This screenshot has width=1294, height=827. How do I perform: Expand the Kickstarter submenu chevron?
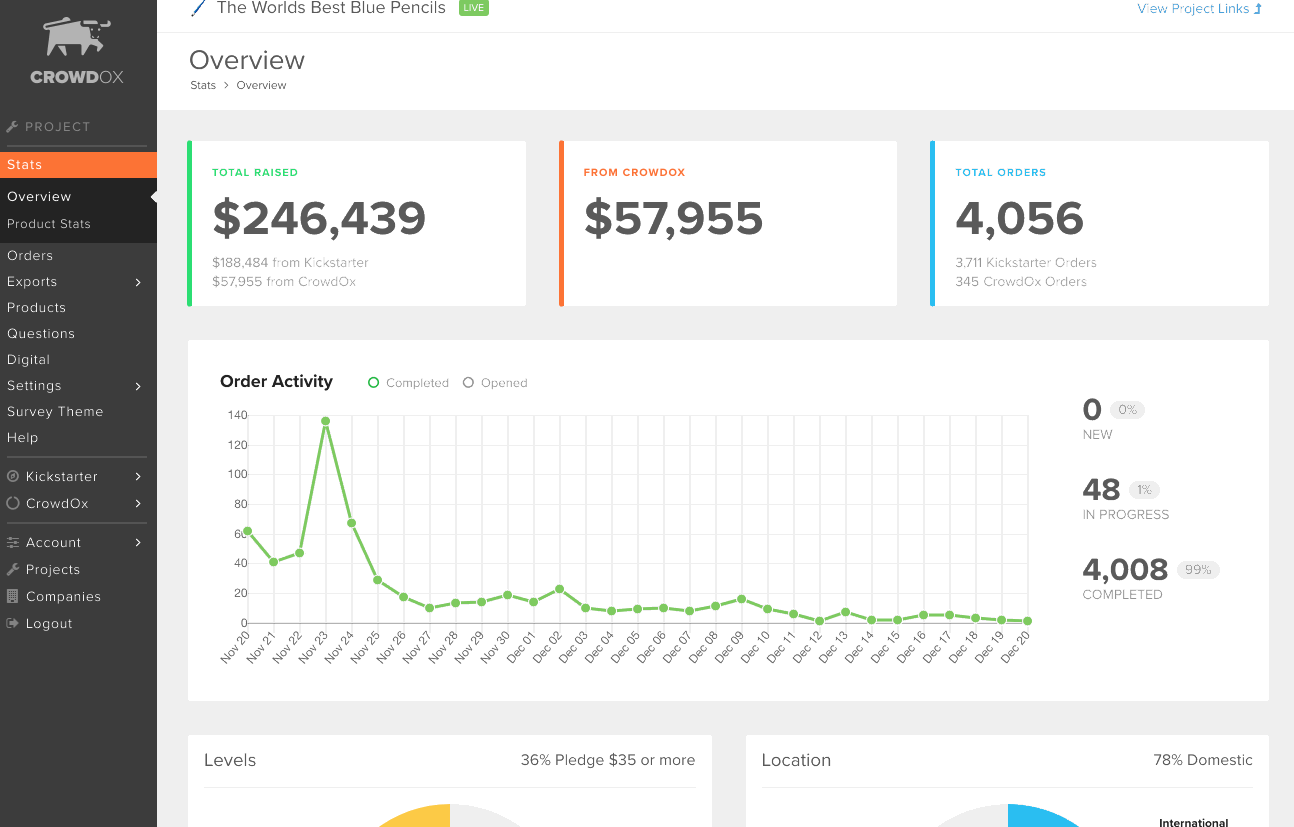click(x=138, y=477)
